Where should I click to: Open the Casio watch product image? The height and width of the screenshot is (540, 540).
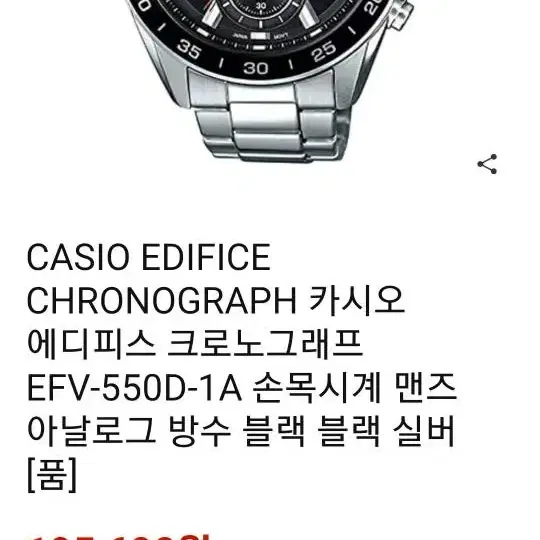tap(270, 81)
